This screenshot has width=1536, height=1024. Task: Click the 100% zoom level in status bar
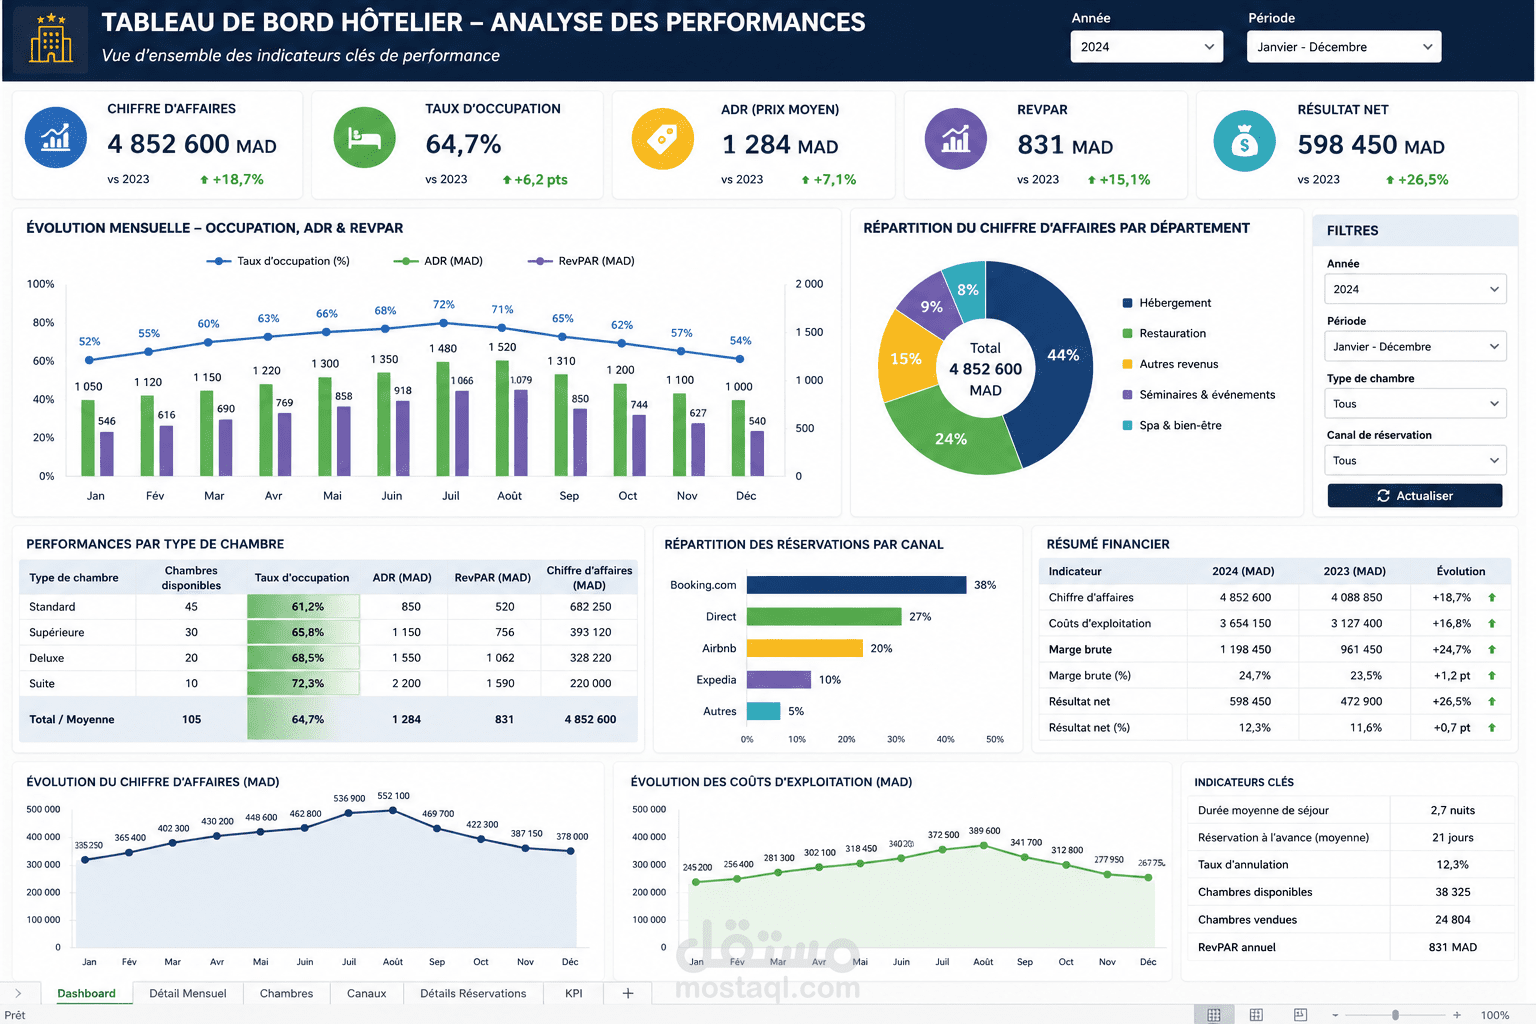(x=1495, y=1015)
